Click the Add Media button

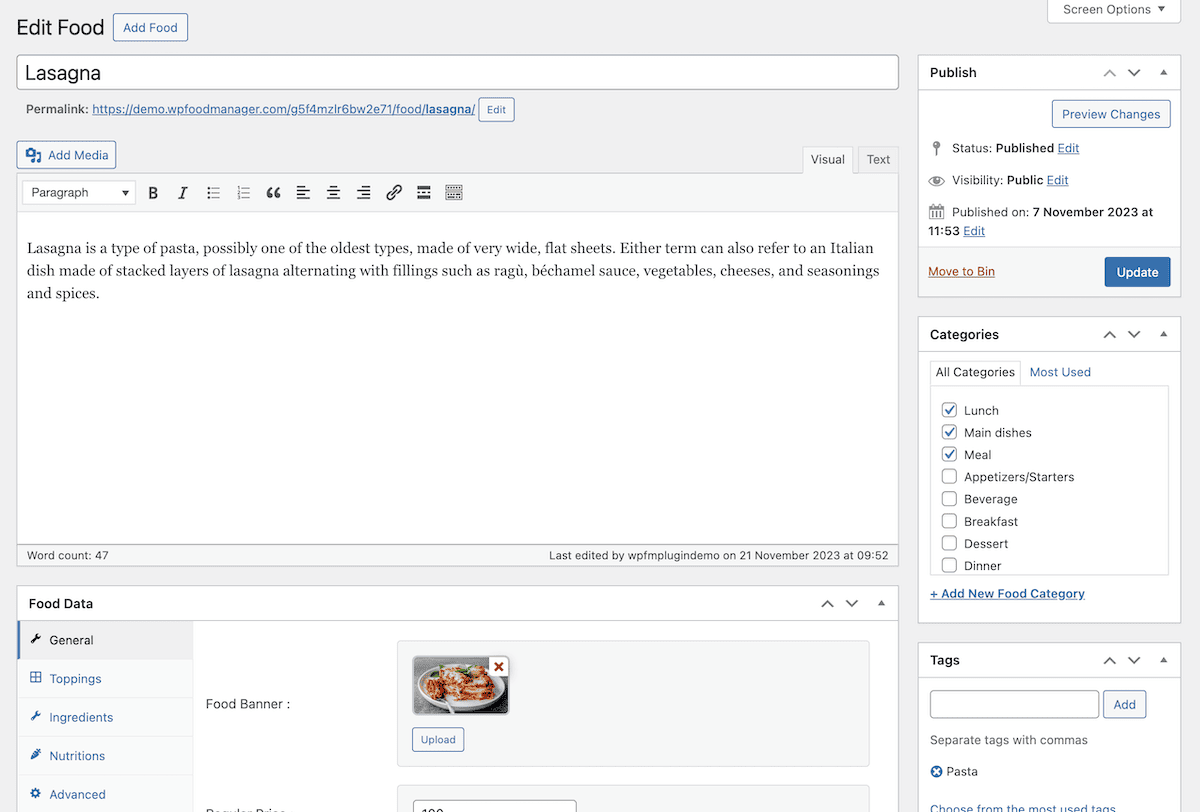pos(67,155)
